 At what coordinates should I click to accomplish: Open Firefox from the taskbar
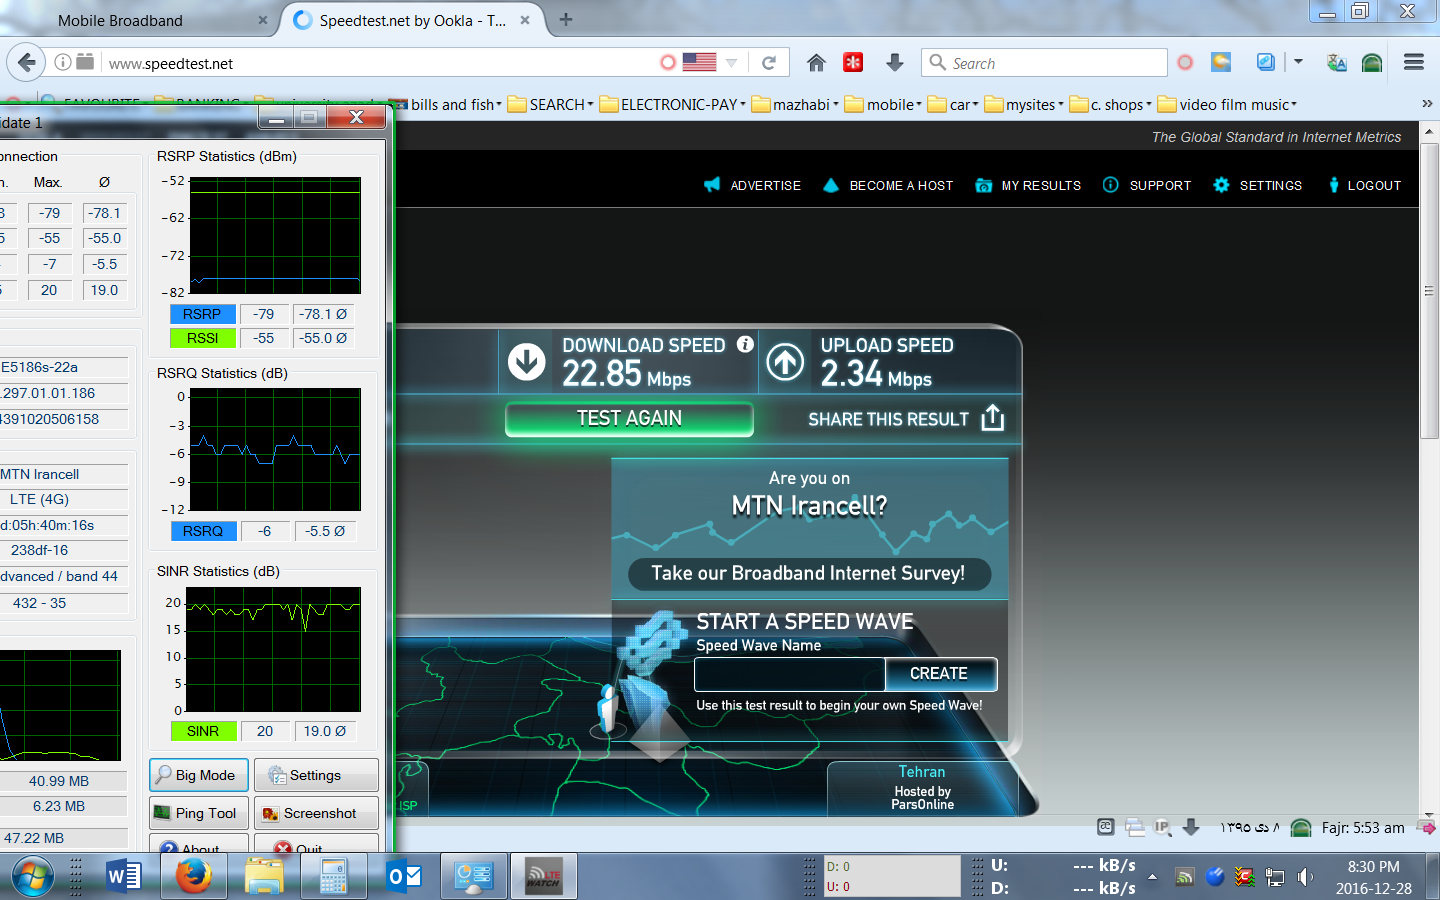pos(193,877)
